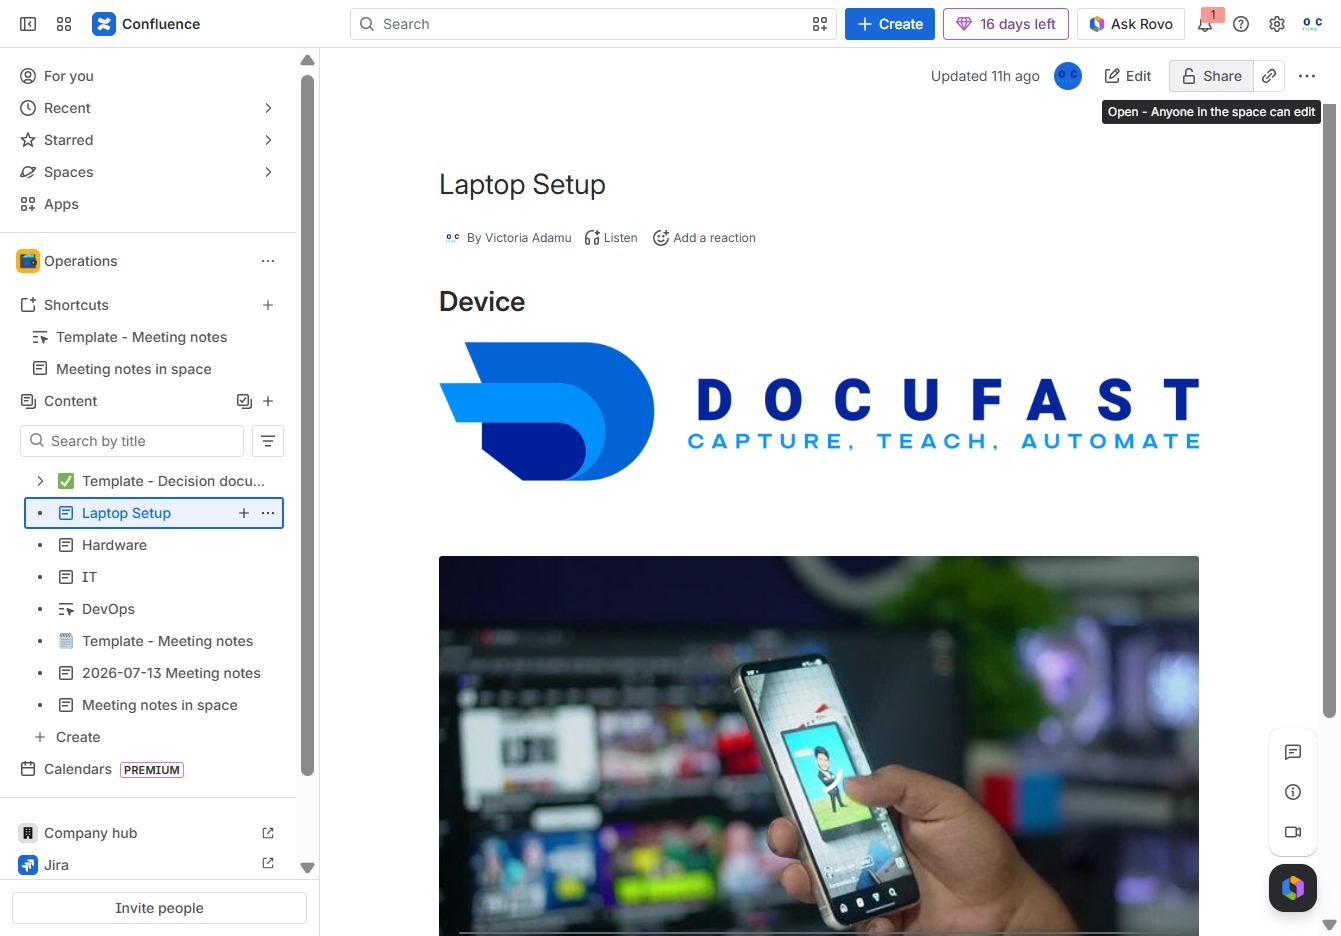Click the video record icon
Viewport: 1341px width, 936px height.
[1293, 832]
